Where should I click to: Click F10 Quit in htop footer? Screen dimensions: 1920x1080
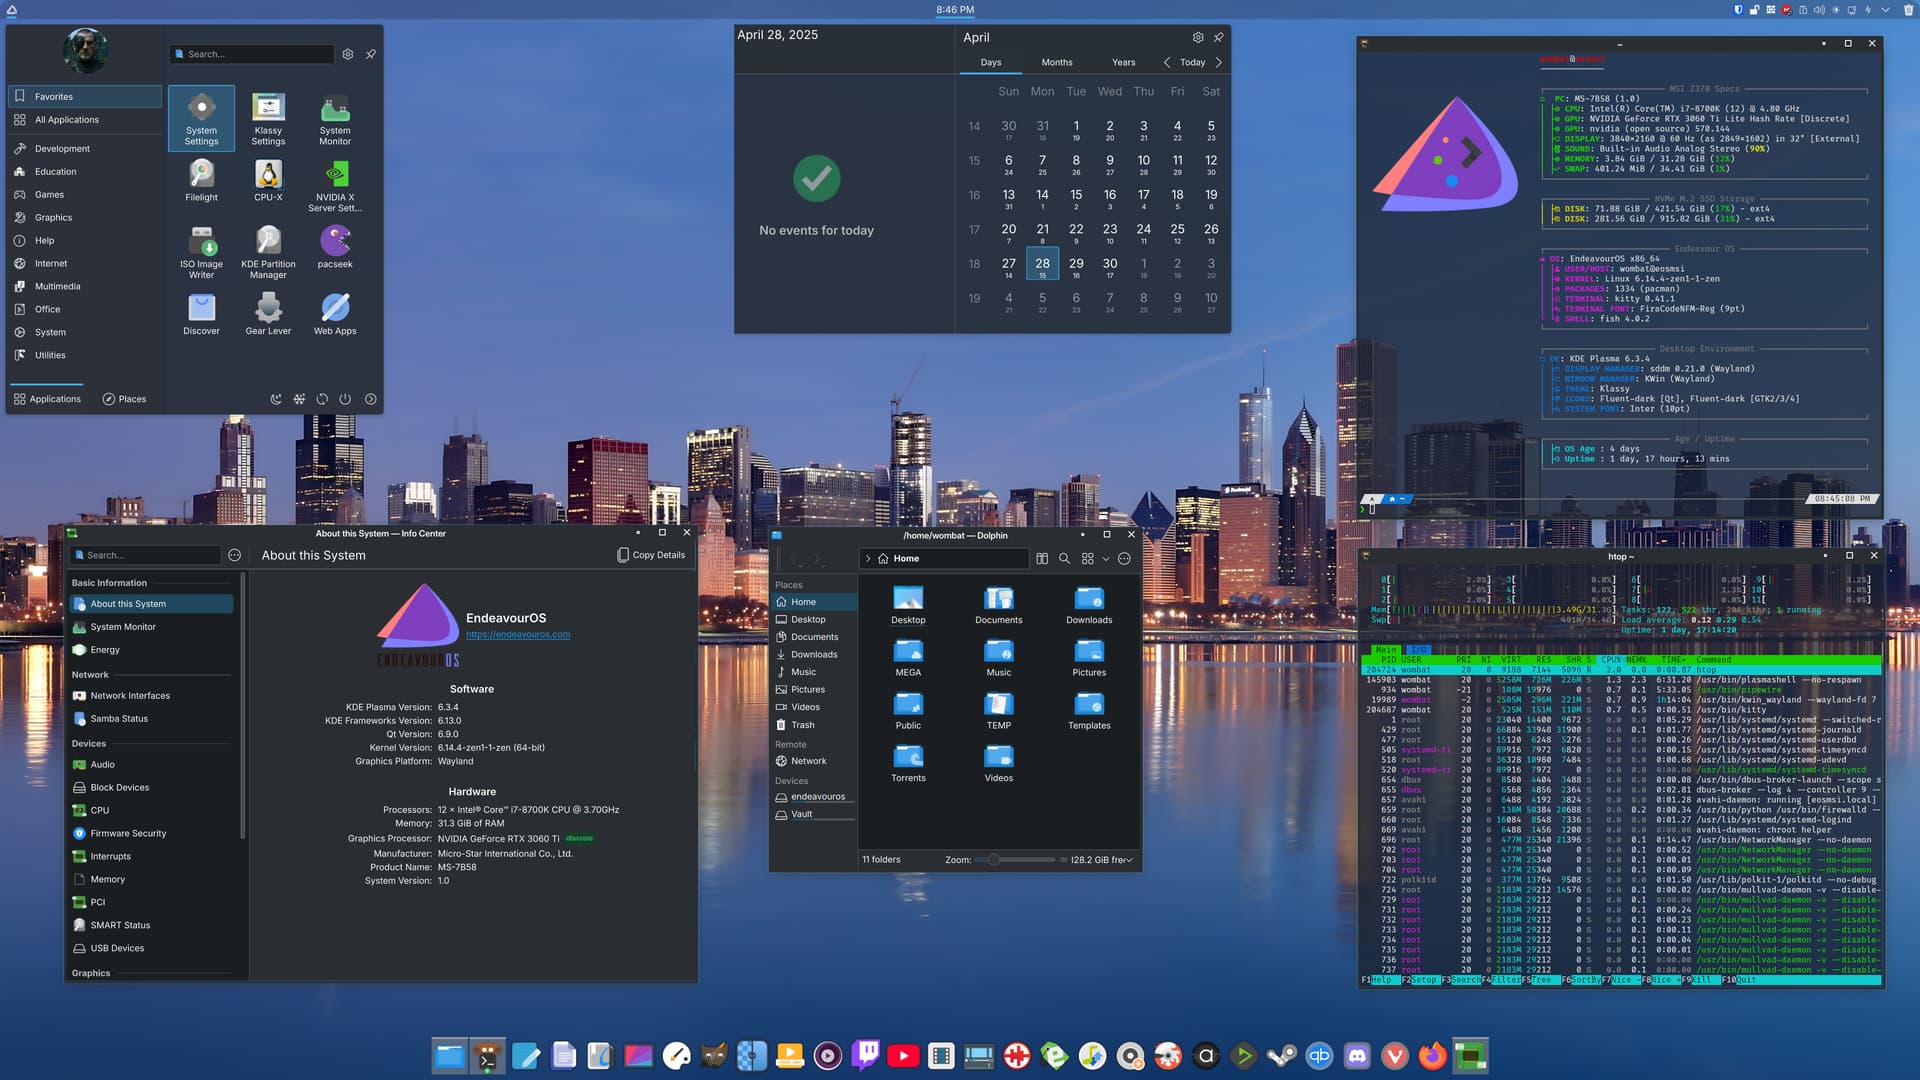1740,980
